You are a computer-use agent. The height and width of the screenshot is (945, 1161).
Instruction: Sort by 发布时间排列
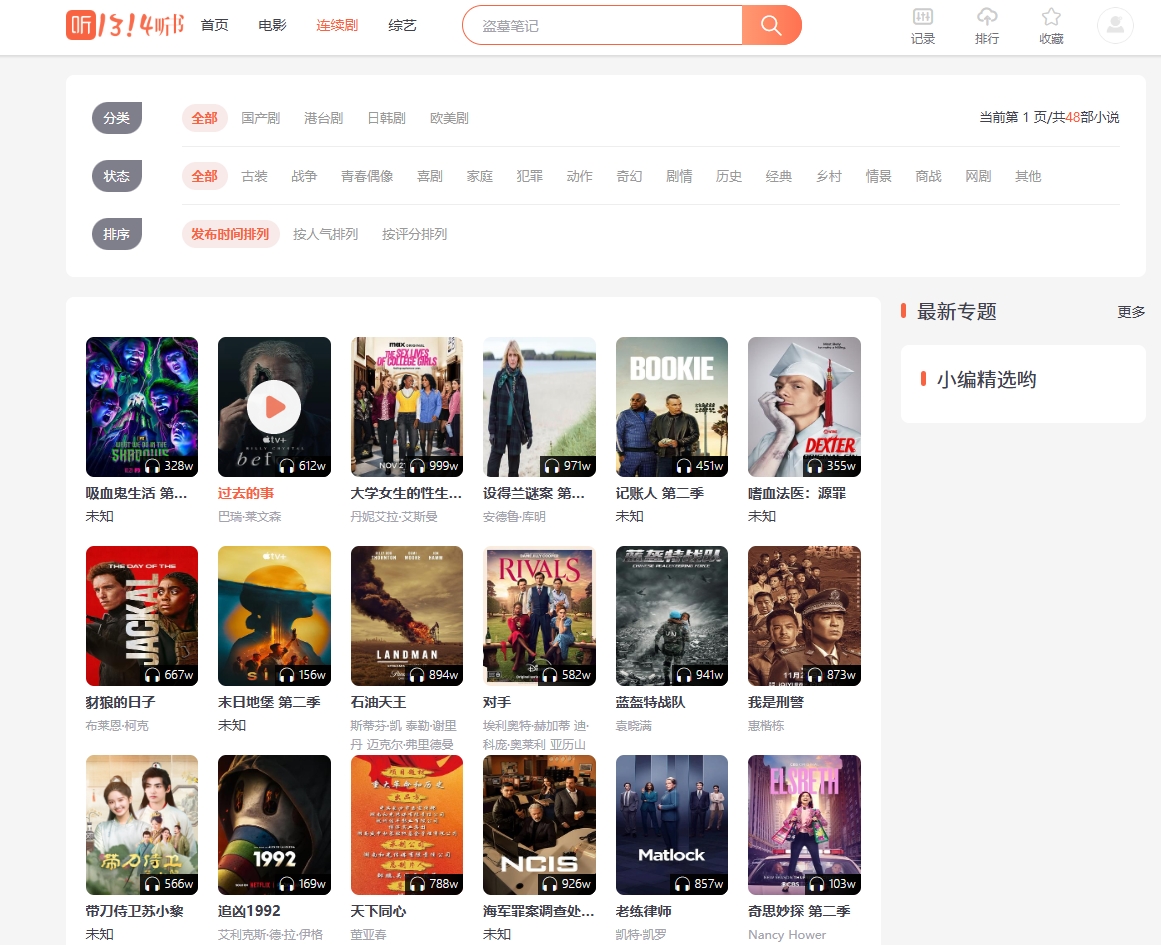click(230, 234)
